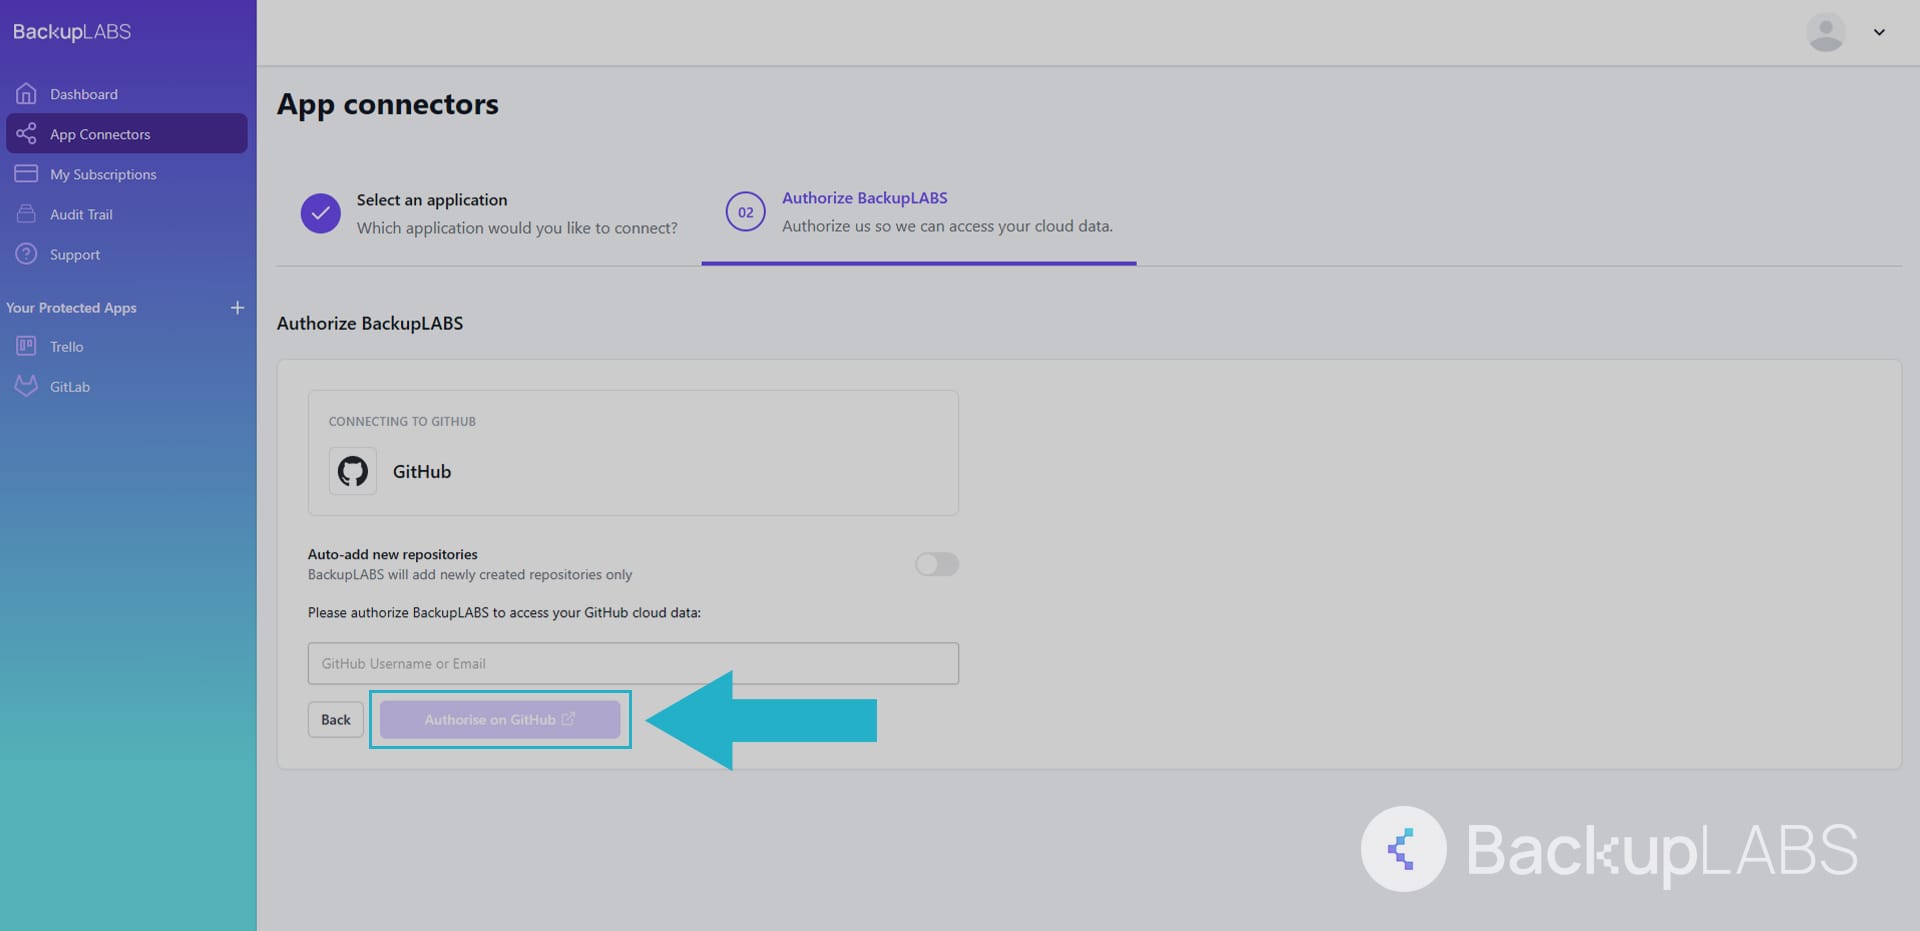Screen dimensions: 1920x931
Task: Expand Your Protected Apps with the plus
Action: (x=237, y=308)
